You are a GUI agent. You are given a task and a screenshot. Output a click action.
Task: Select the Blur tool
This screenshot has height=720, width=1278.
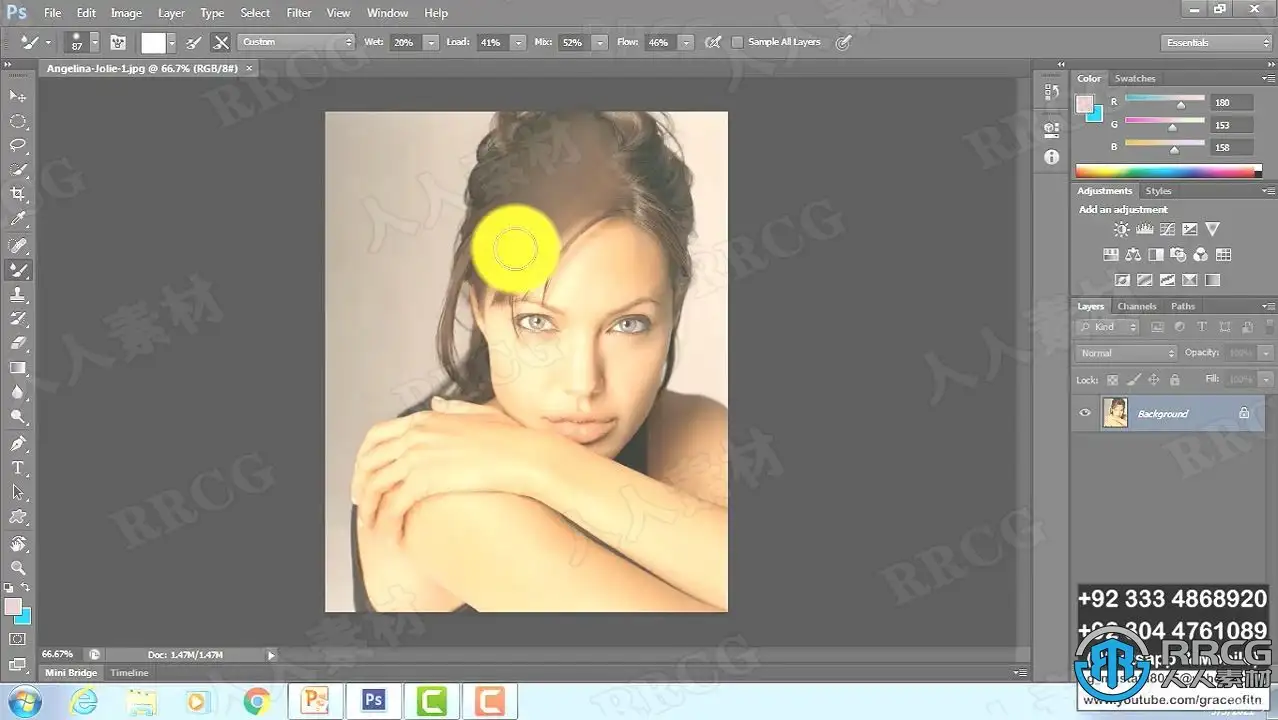[x=18, y=393]
